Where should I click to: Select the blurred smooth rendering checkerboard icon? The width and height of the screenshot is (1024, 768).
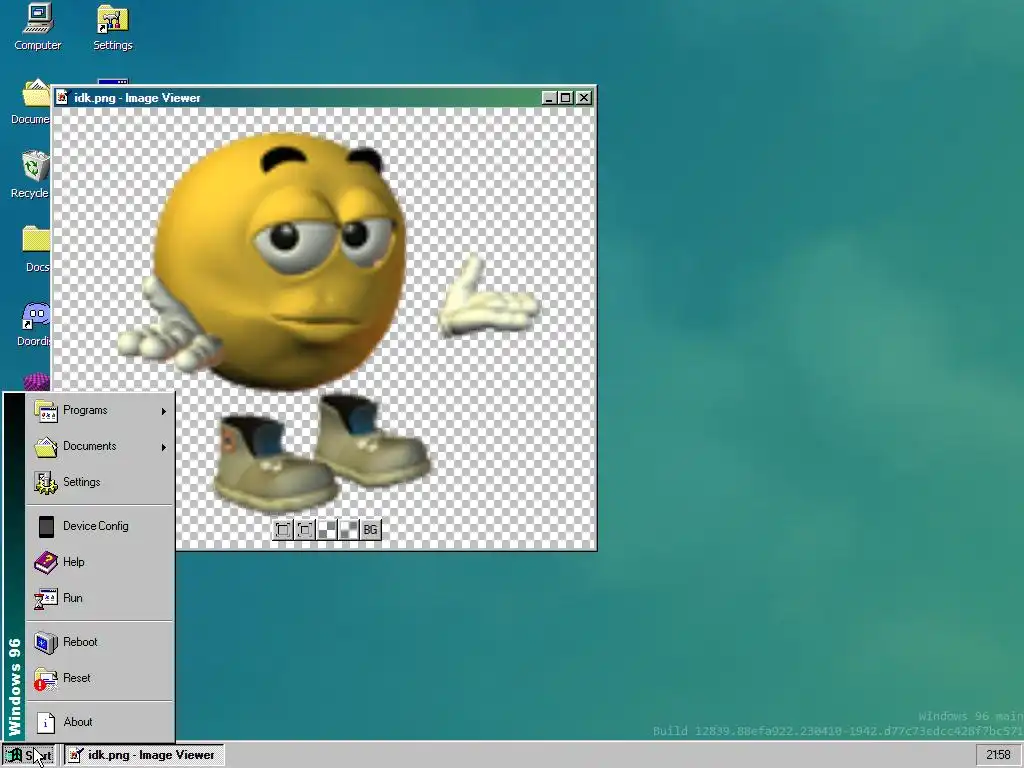[x=349, y=530]
